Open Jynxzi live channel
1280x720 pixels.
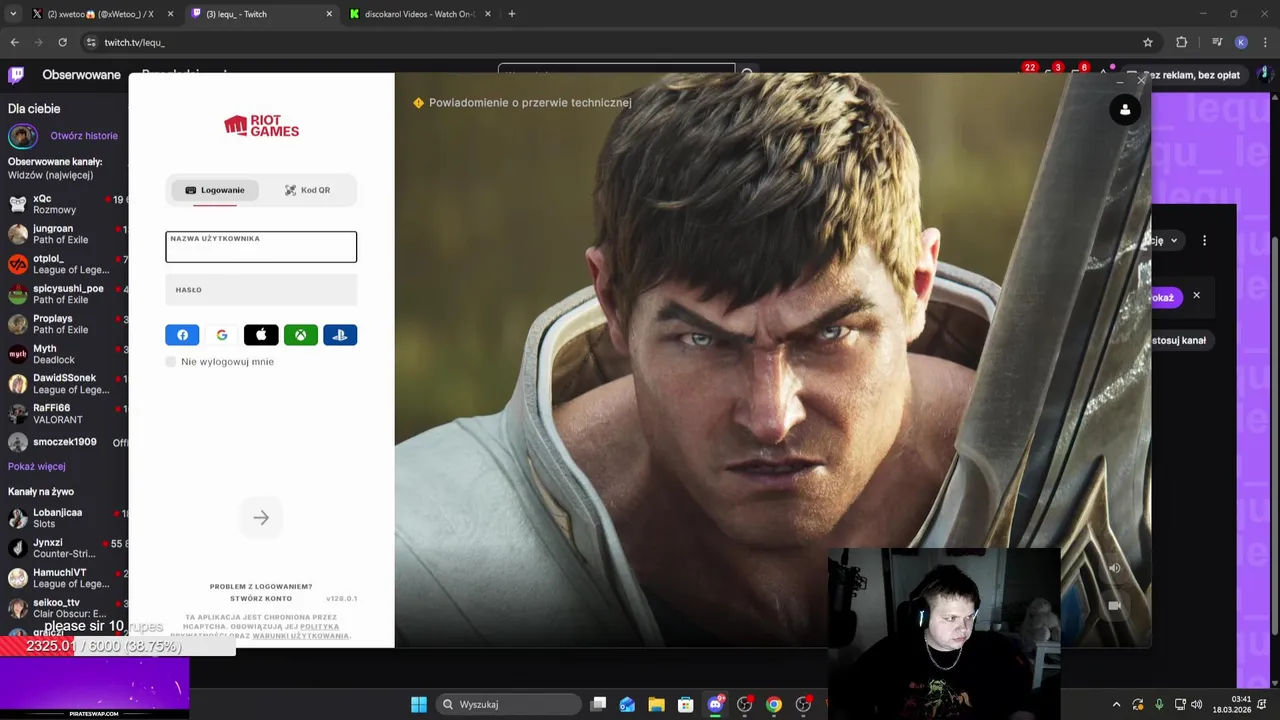tap(65, 548)
